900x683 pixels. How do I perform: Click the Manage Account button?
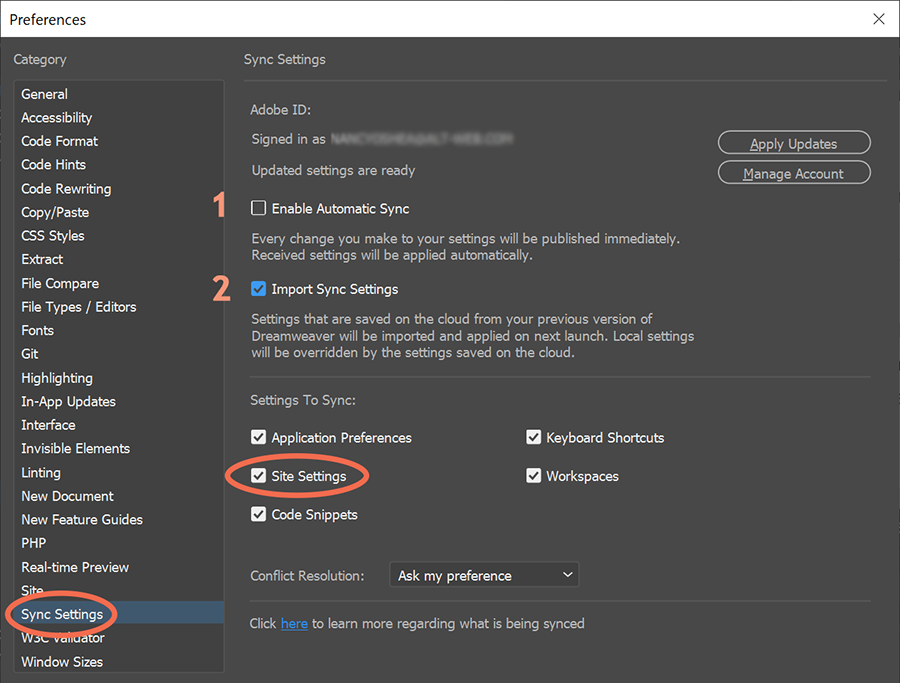coord(794,173)
